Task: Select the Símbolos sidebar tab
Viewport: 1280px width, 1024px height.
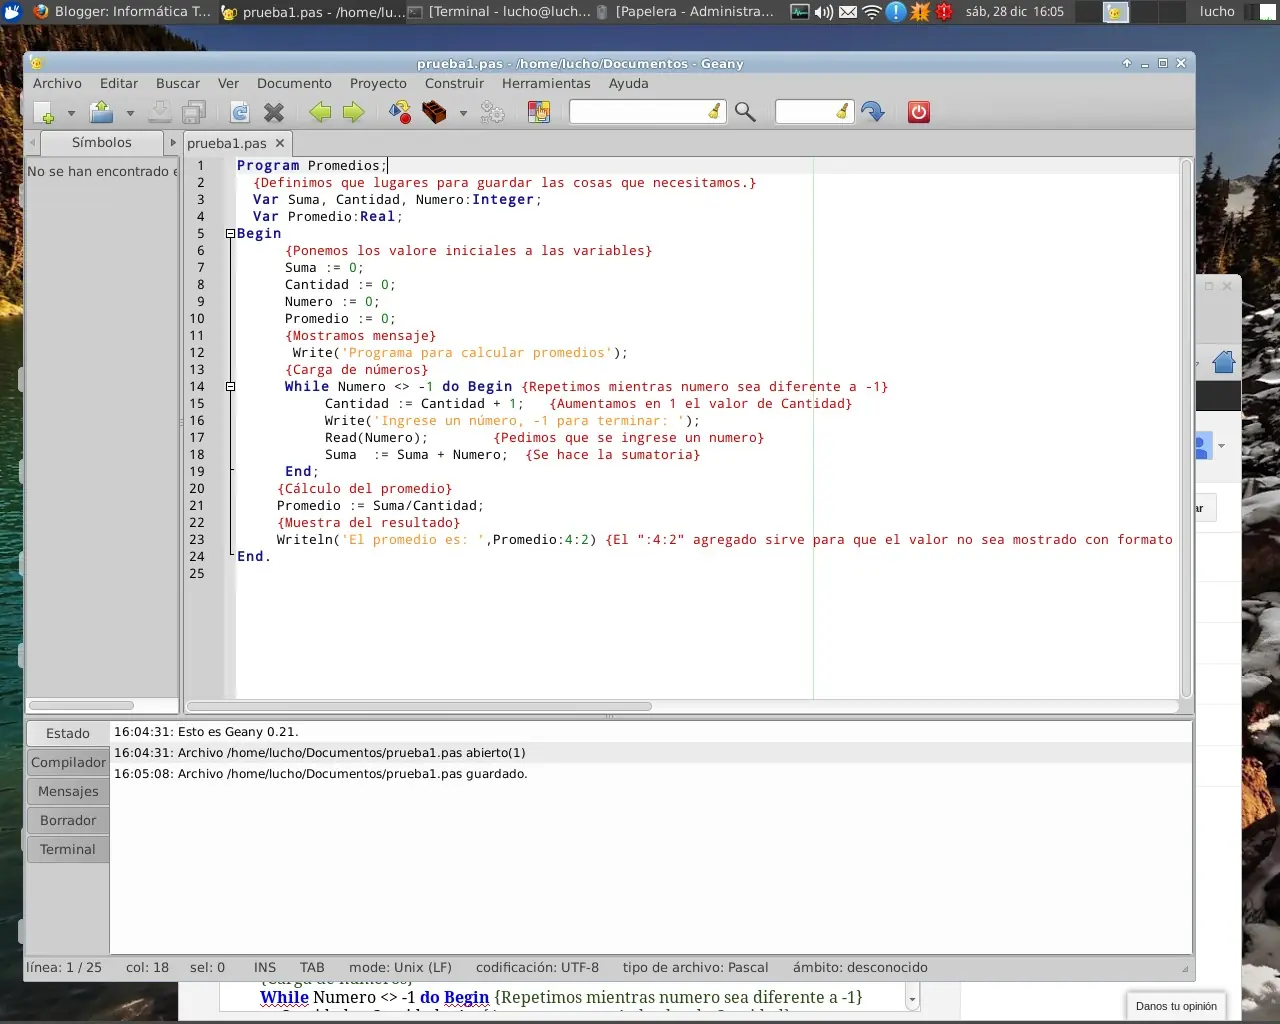Action: (x=101, y=143)
